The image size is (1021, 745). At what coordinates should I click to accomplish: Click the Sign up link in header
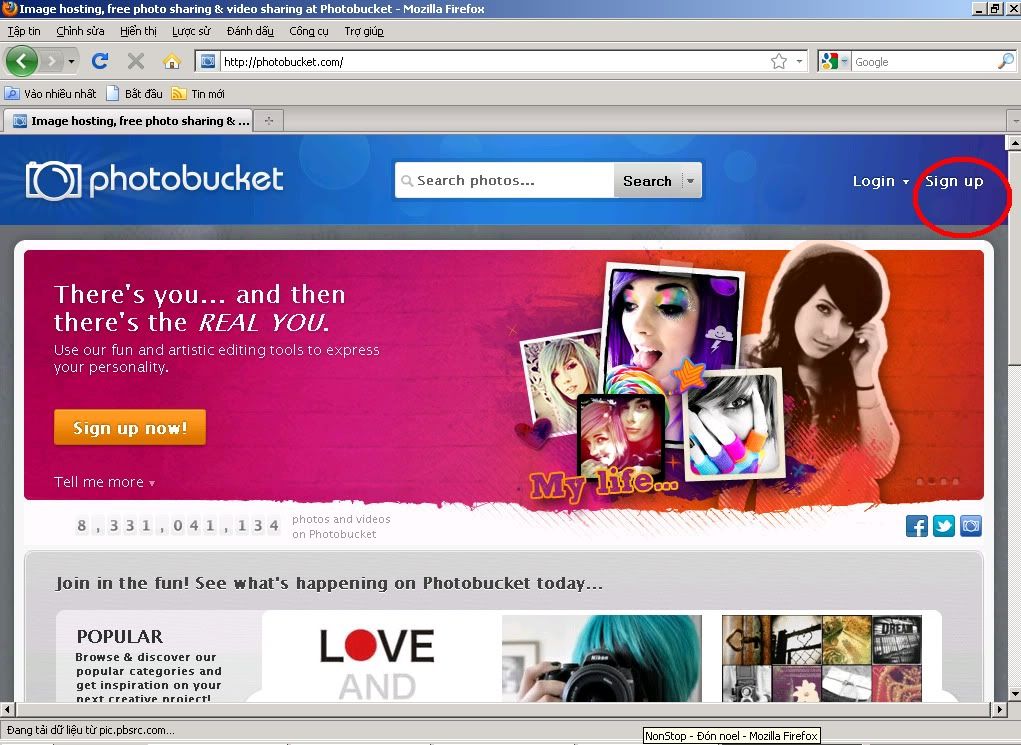[x=954, y=181]
